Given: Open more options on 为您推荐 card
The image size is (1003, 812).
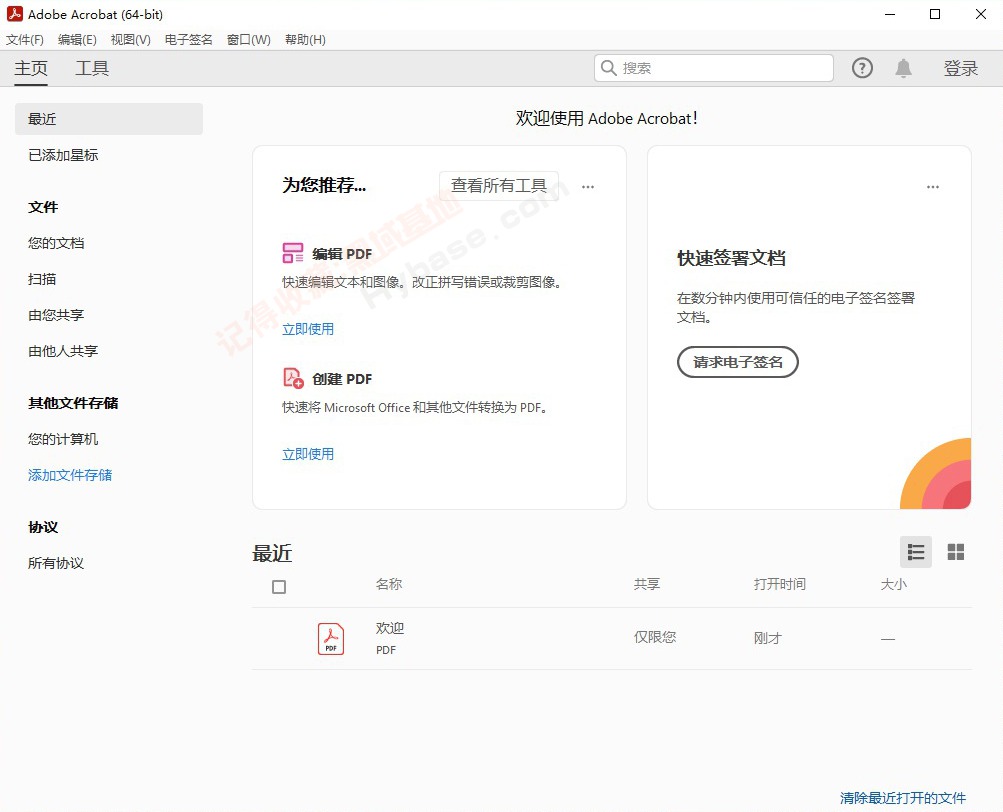Looking at the screenshot, I should [588, 187].
